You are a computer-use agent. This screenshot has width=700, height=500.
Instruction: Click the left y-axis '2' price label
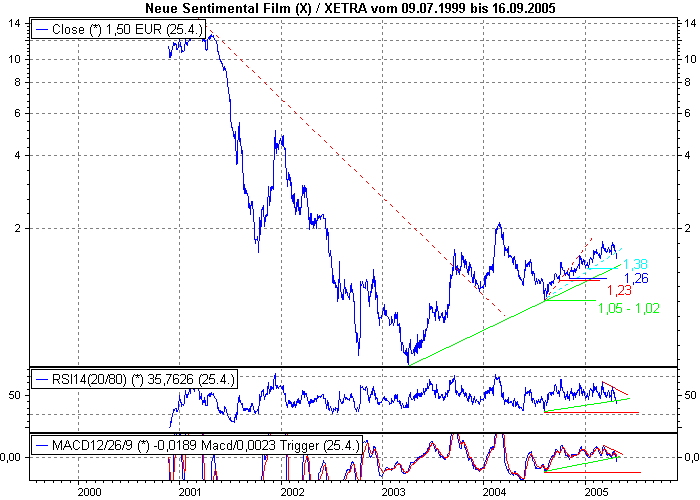17,229
